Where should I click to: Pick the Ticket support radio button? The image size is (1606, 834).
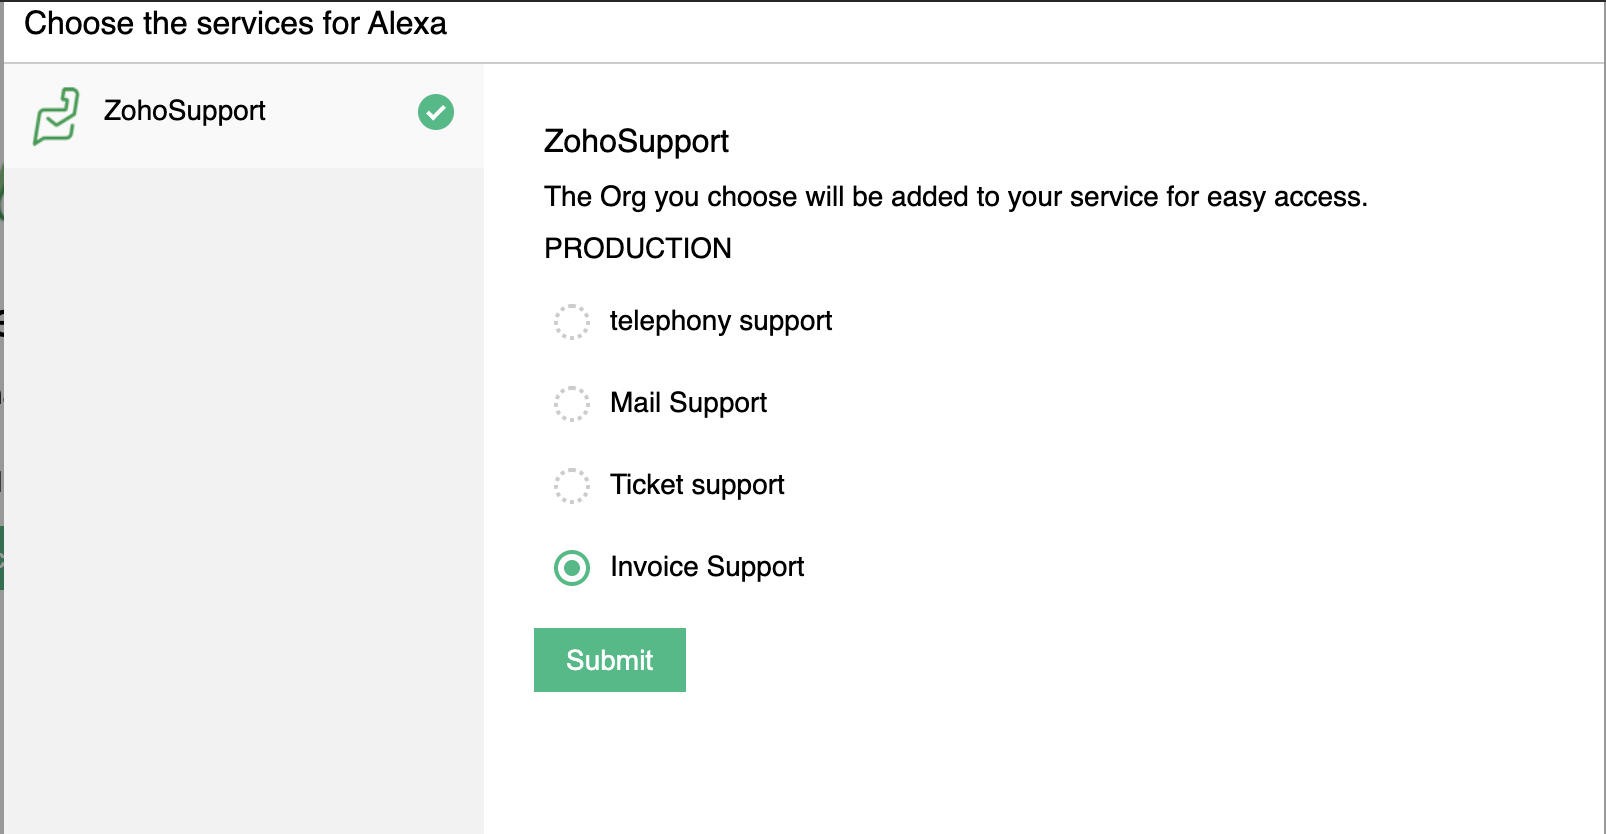point(572,486)
